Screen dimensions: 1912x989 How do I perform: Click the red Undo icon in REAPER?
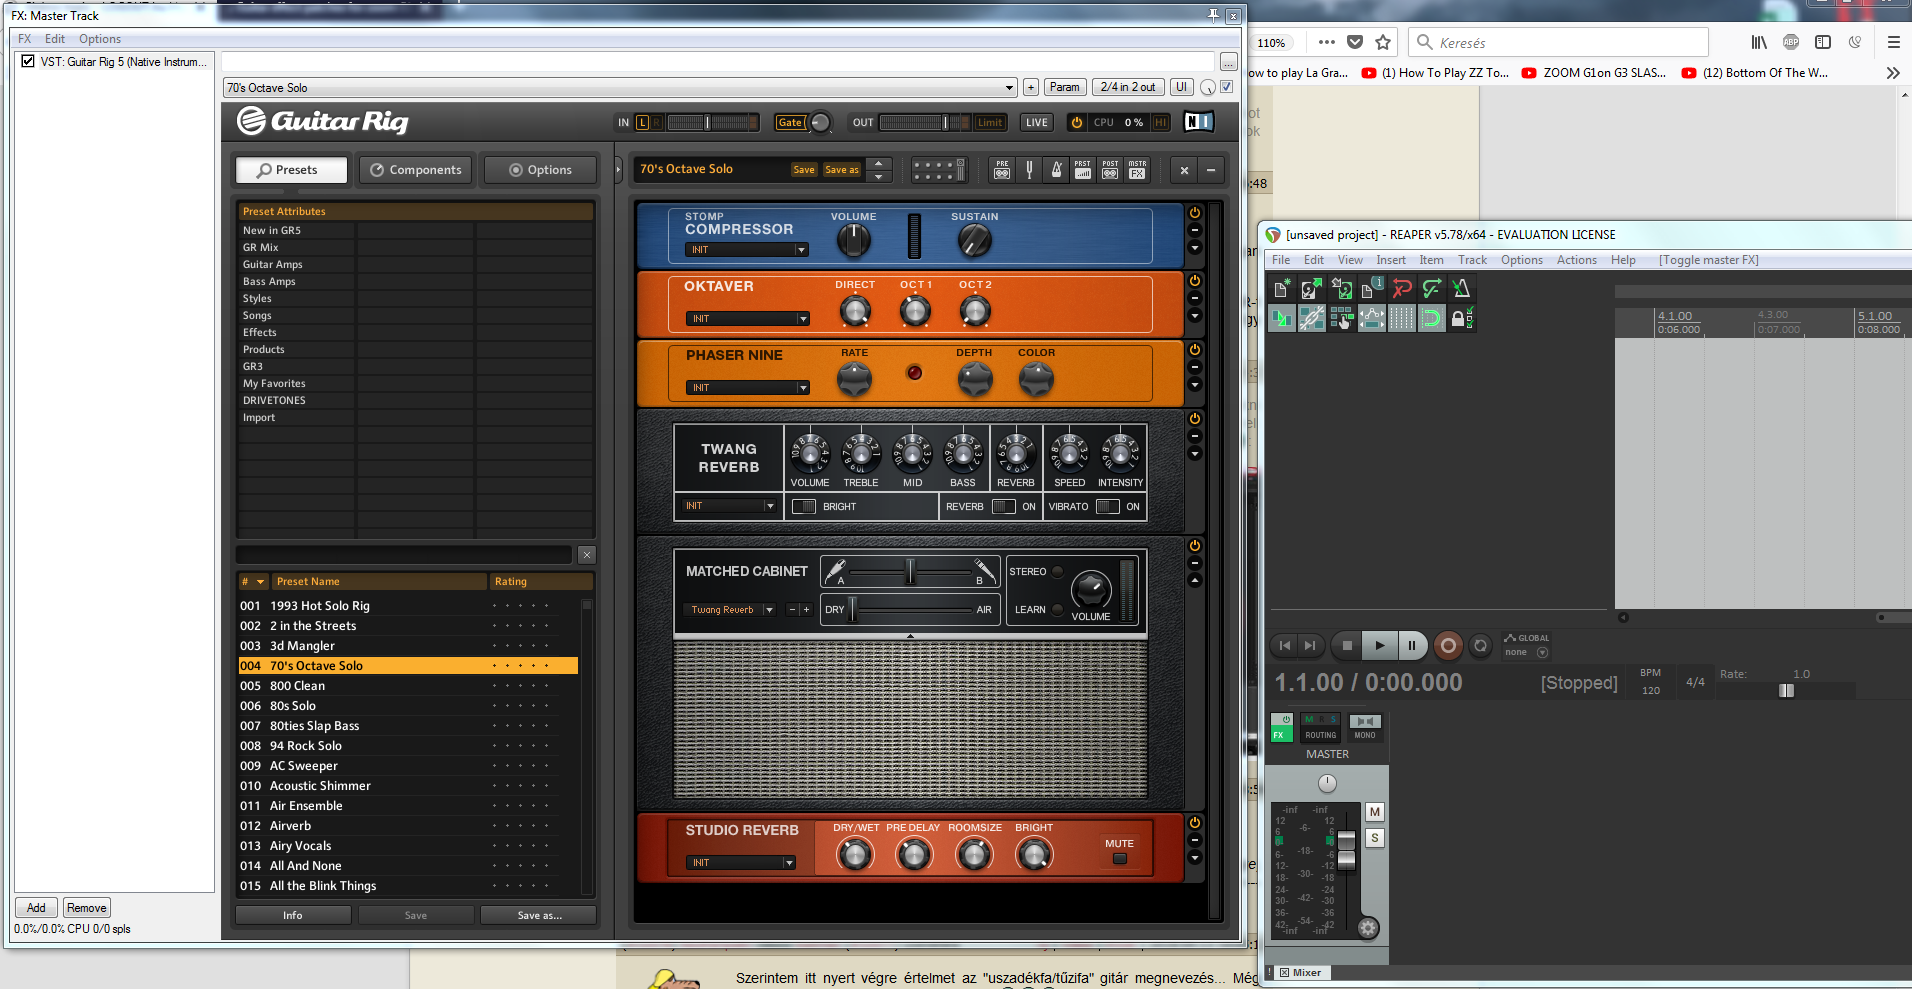coord(1402,289)
